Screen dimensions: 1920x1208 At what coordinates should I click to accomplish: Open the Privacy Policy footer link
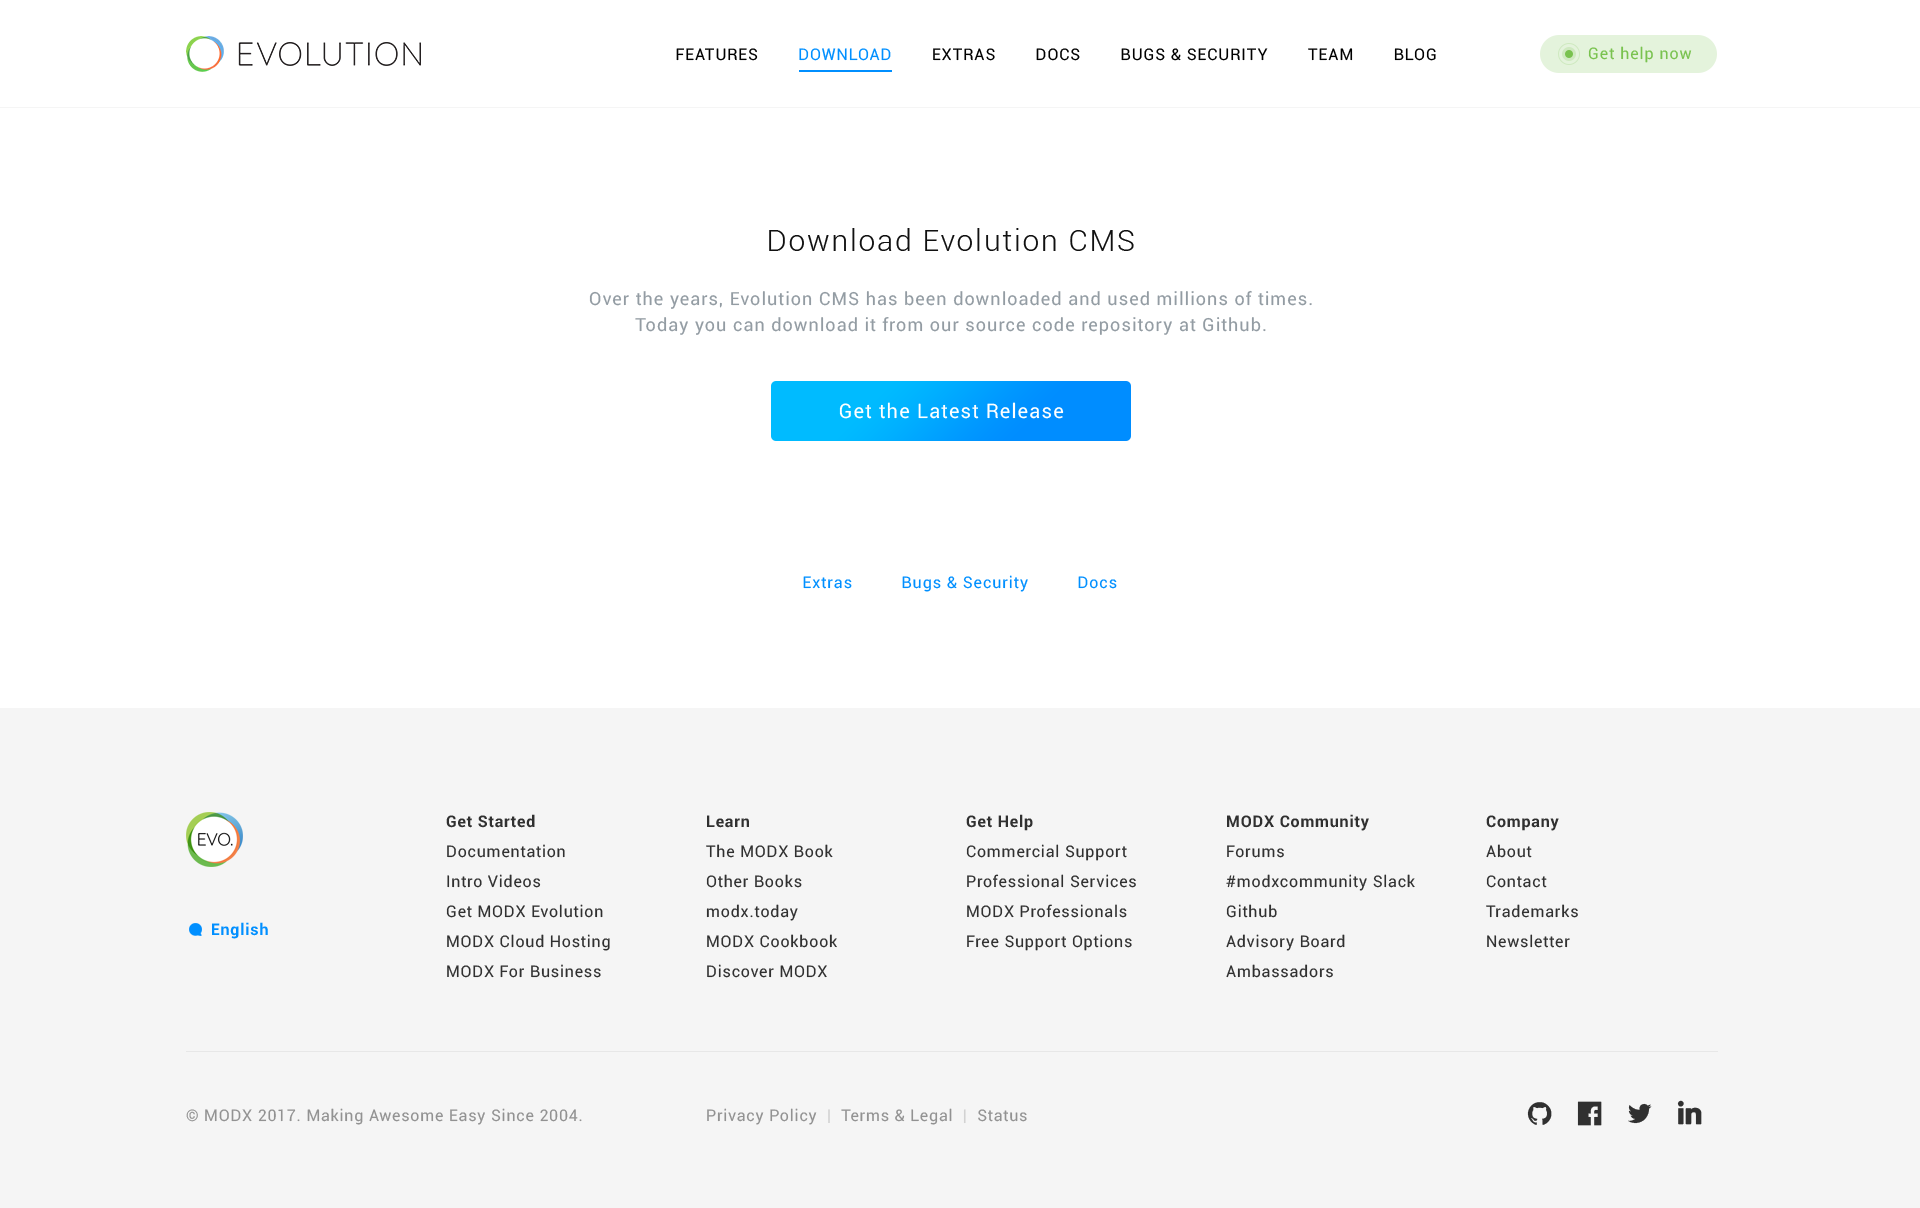point(761,1115)
